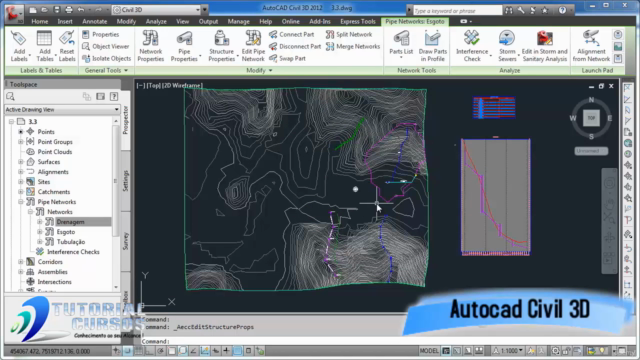Open the AutoCAD application menu button
Viewport: 640px width, 360px height.
click(13, 13)
